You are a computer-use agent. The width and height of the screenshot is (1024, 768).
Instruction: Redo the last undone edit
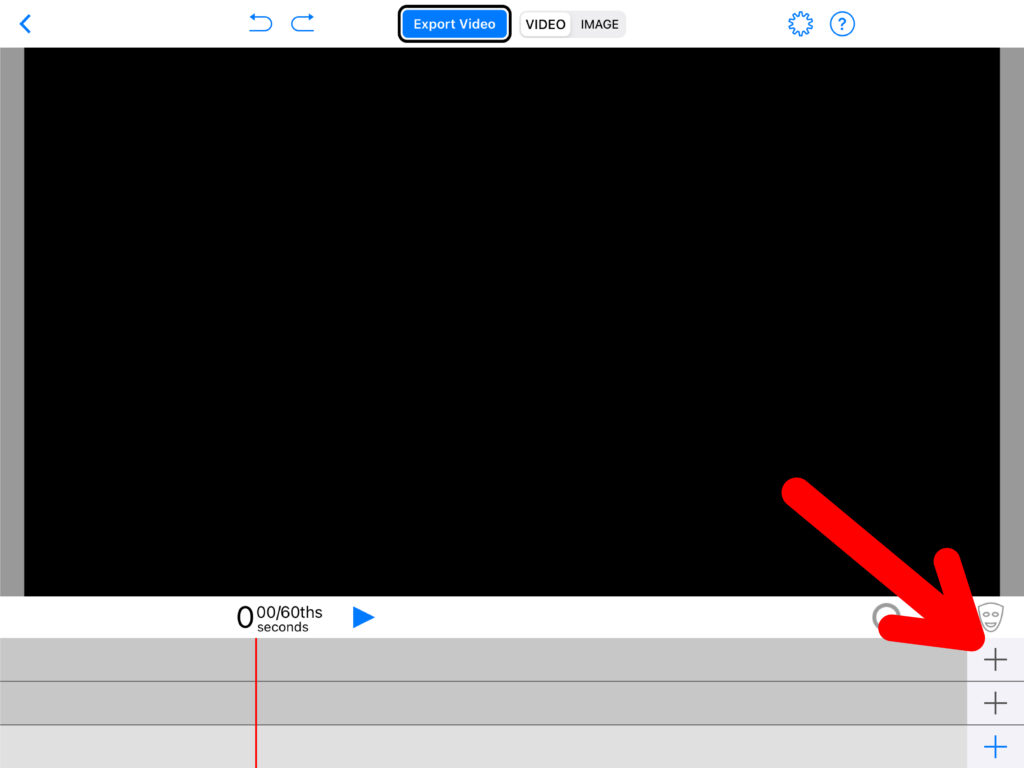(303, 23)
